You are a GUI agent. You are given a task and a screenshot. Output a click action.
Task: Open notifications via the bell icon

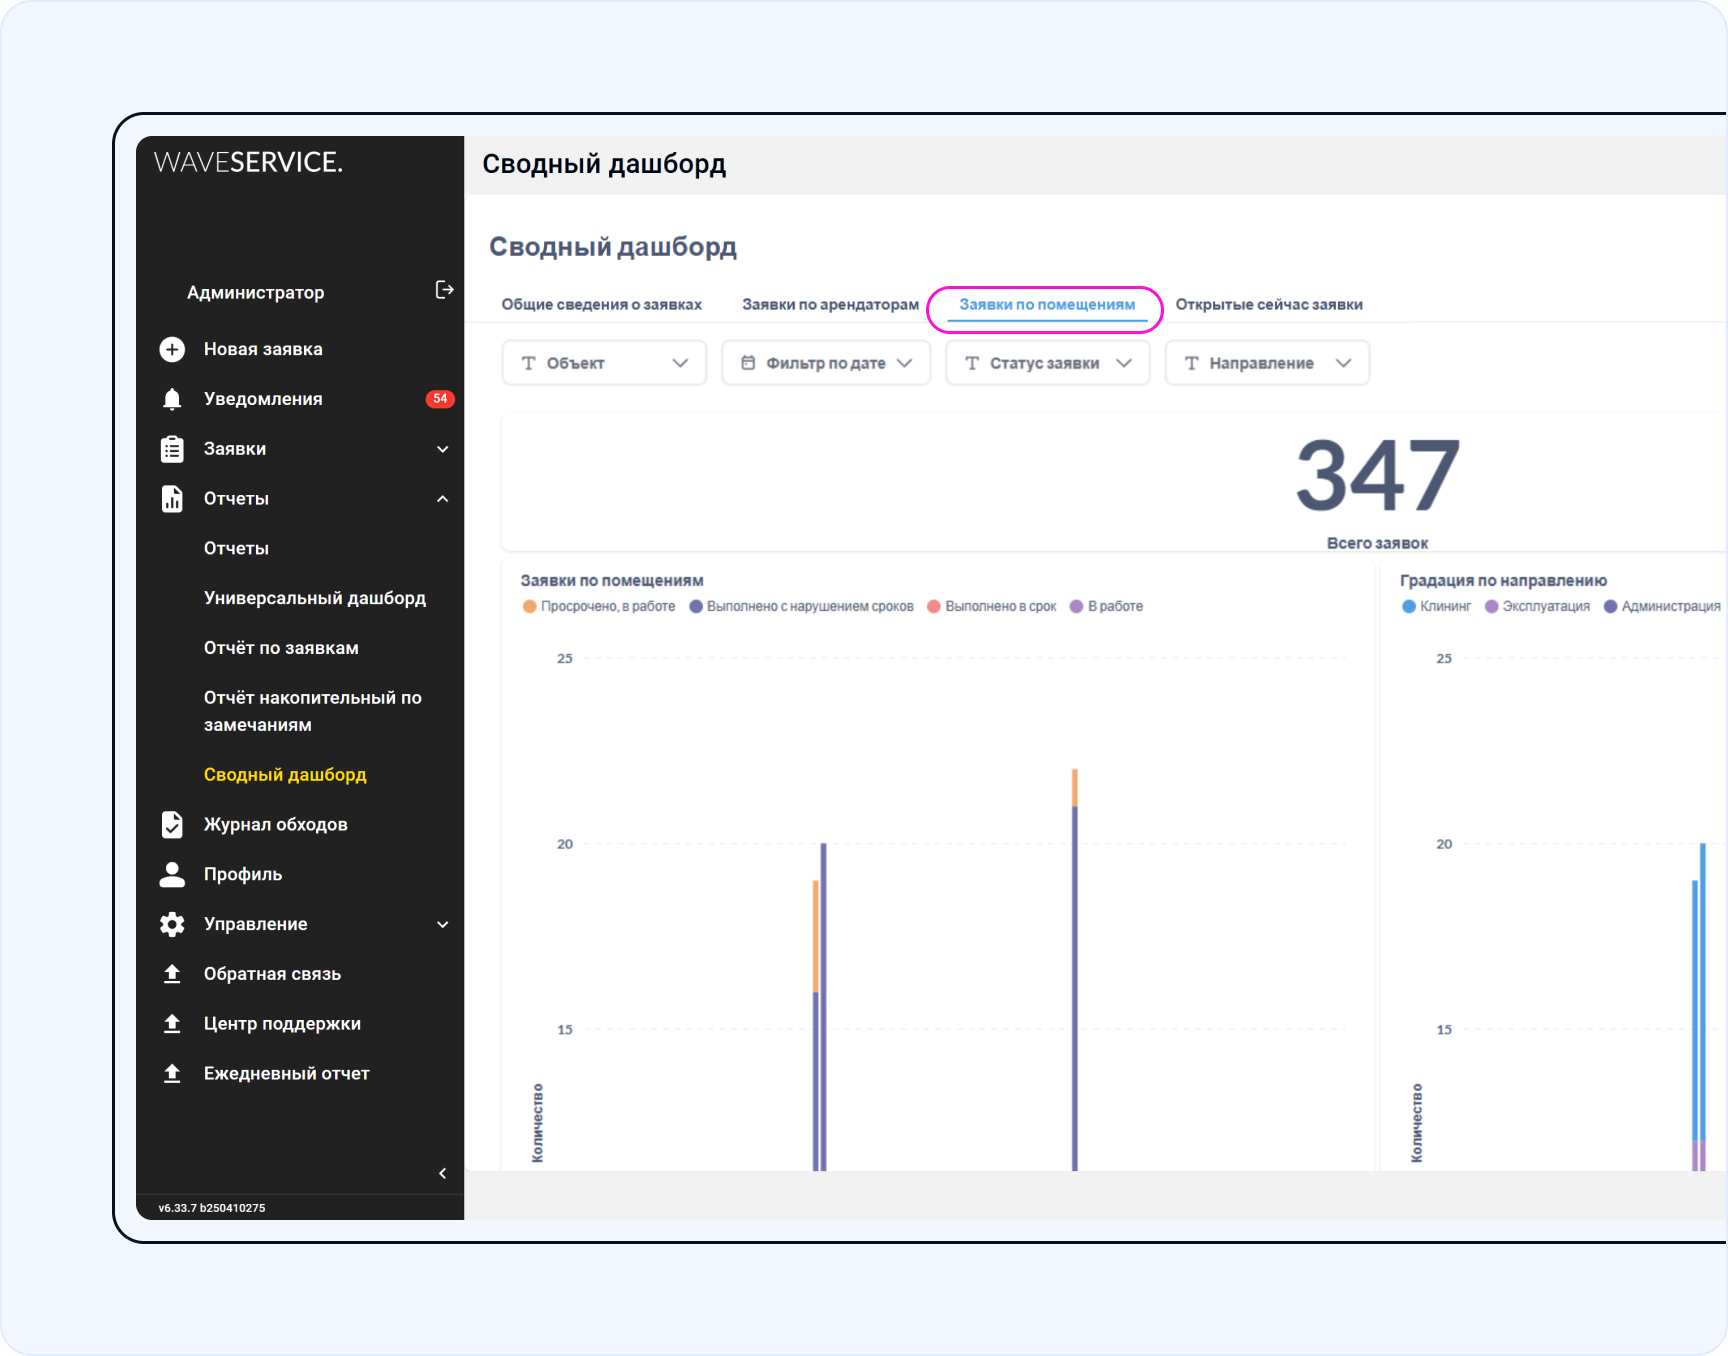click(x=172, y=399)
